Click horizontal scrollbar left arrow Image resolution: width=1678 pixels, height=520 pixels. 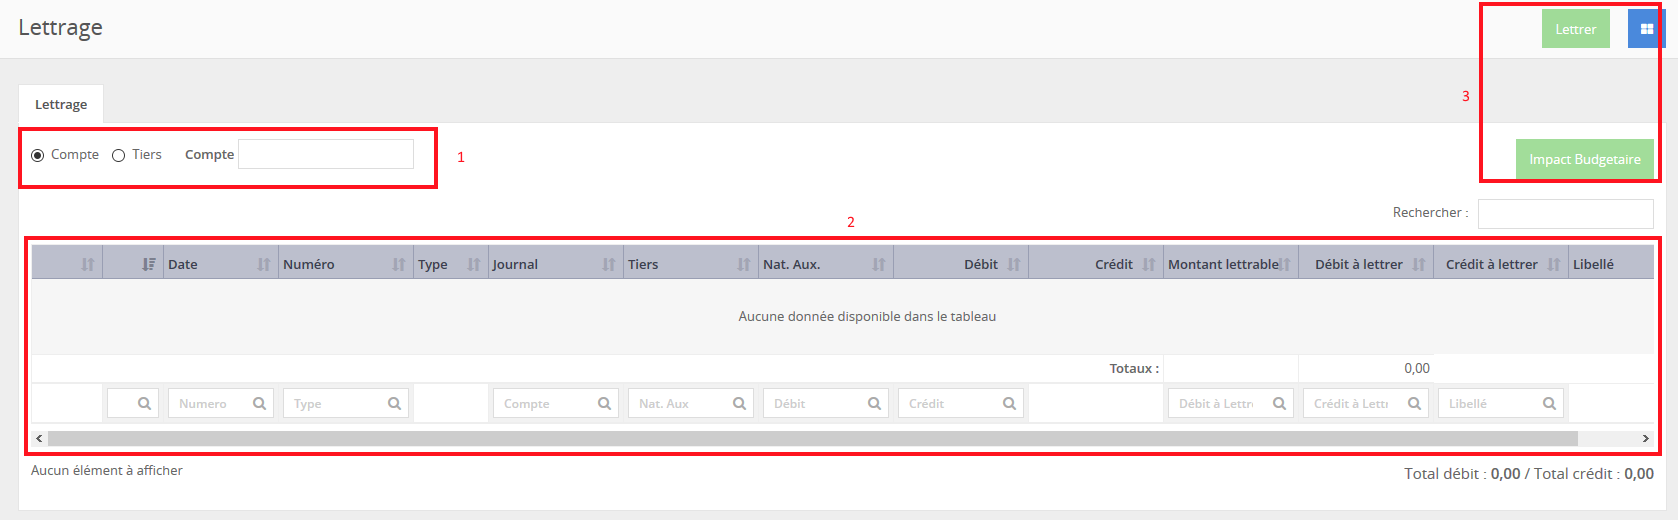pos(39,439)
